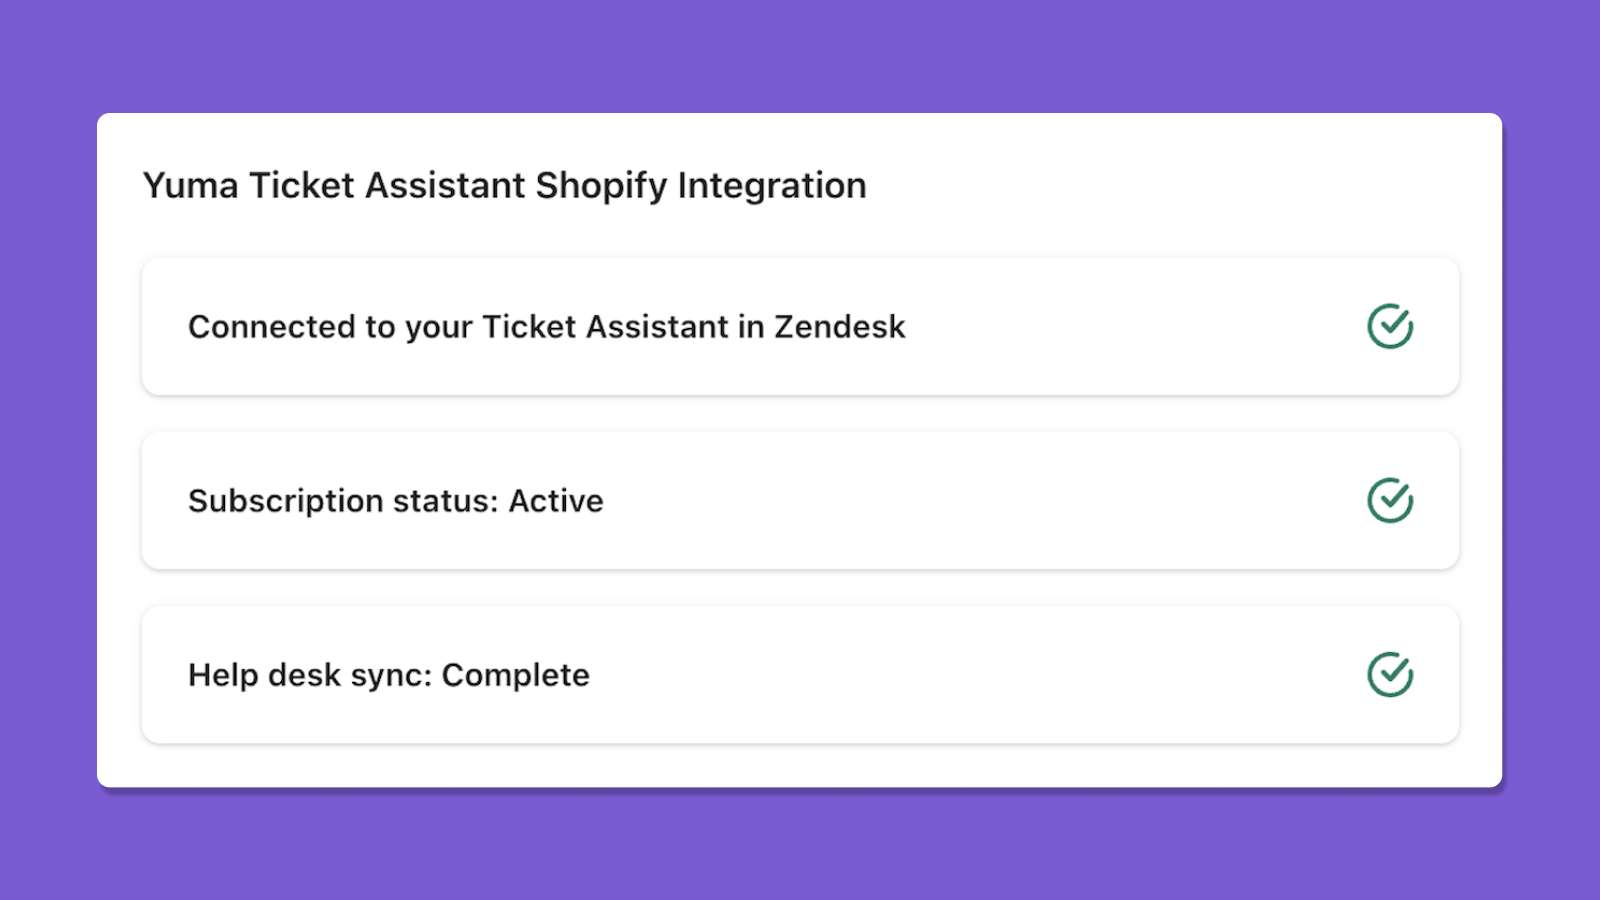Click Ticket Assistant words in the heading
Image resolution: width=1600 pixels, height=900 pixels.
point(387,186)
